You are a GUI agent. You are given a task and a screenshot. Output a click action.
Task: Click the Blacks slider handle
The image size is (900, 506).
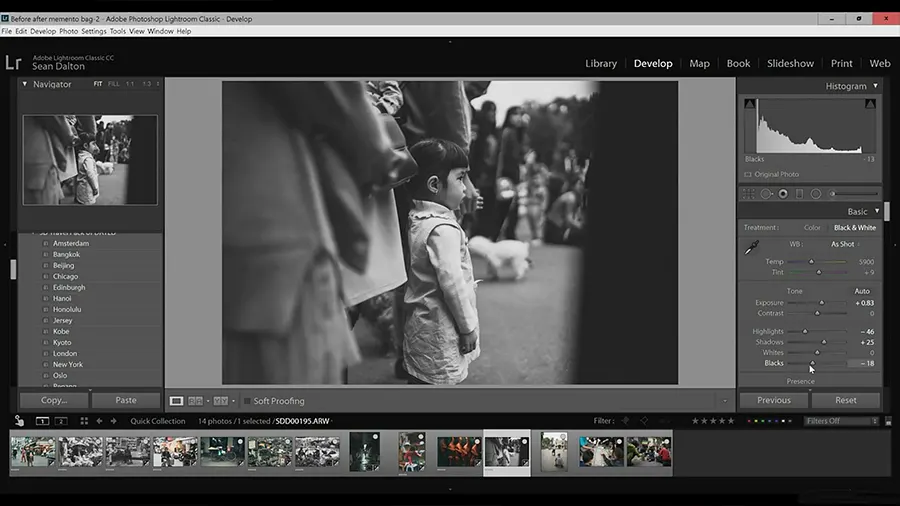click(811, 363)
